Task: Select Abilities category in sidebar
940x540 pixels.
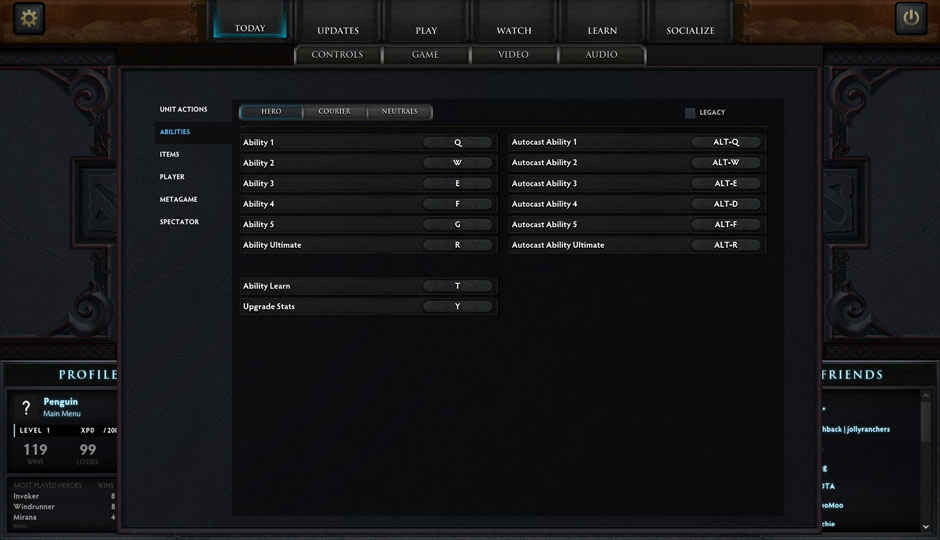Action: click(x=175, y=132)
